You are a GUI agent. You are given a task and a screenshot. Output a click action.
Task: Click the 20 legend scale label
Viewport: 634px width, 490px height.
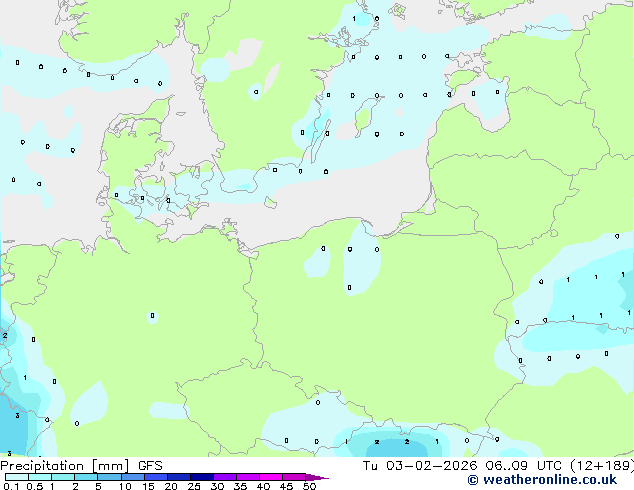coord(171,486)
